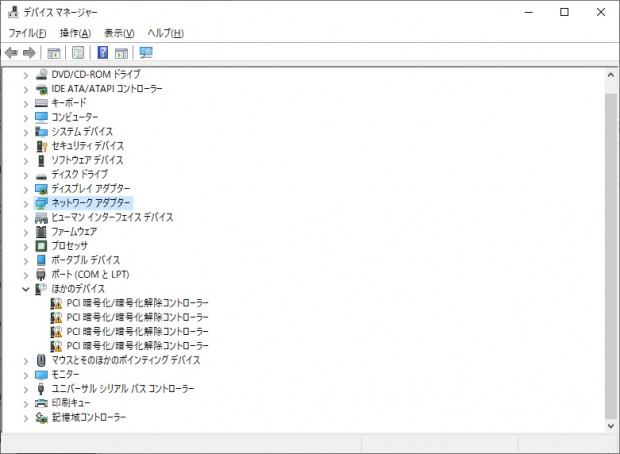Click the ディスプレイ アダプター icon
The image size is (620, 454).
pos(41,189)
